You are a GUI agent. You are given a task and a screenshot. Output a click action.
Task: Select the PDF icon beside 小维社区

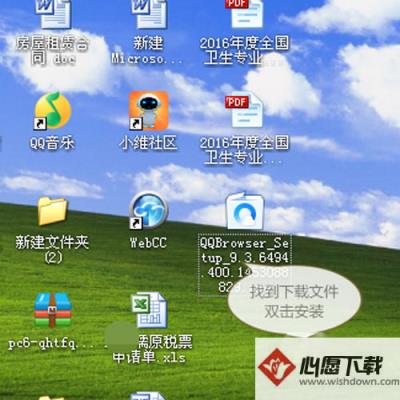[244, 111]
